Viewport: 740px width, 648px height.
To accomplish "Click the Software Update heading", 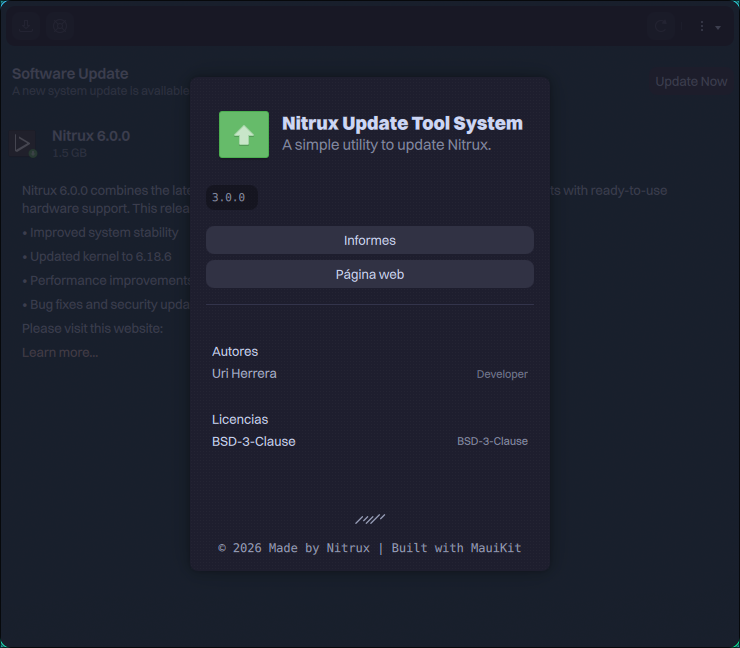I will [x=70, y=74].
